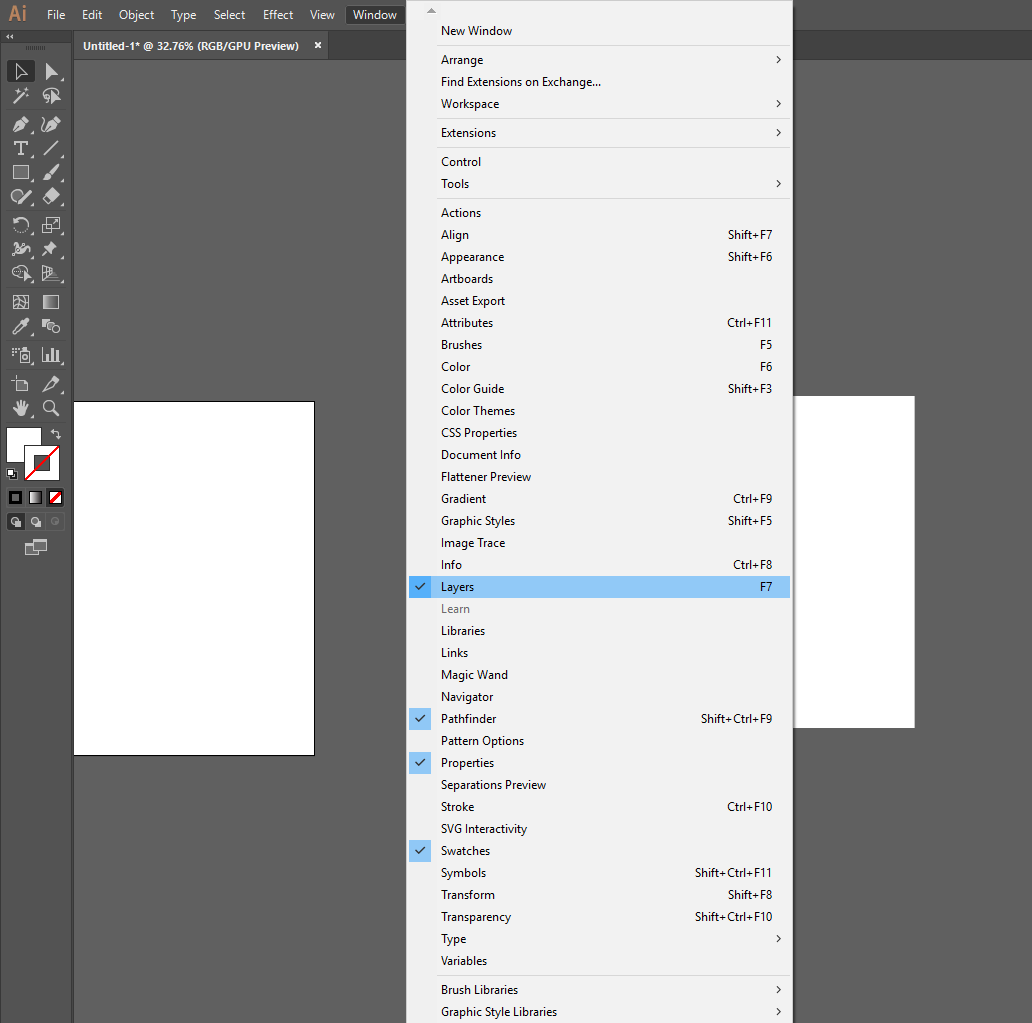
Task: Expand Graphic Style Libraries submenu
Action: [599, 1012]
